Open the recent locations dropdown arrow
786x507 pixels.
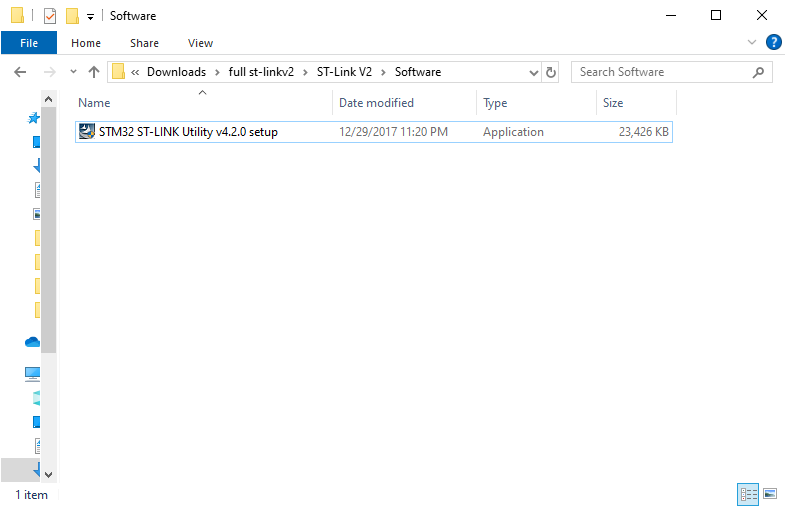tap(73, 72)
